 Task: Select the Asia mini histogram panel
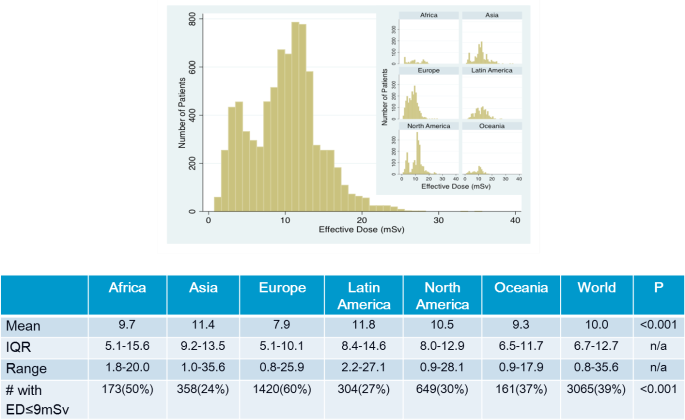pos(491,39)
